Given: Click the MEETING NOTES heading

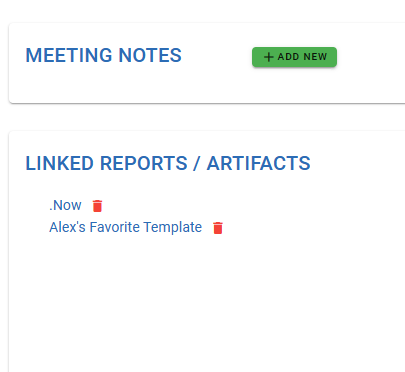Looking at the screenshot, I should pos(104,55).
